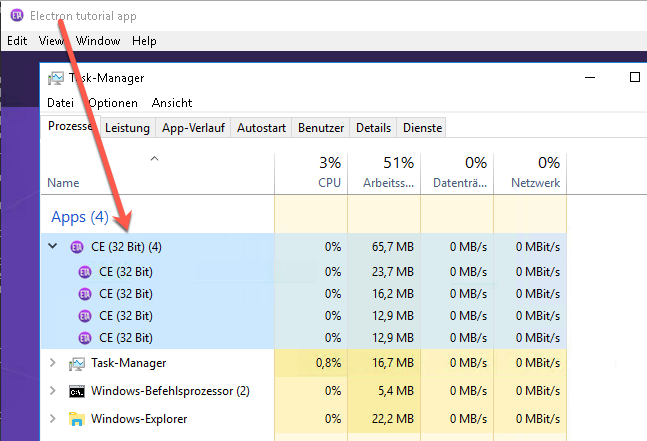The height and width of the screenshot is (441, 647).
Task: Sort processes by Name column
Action: tap(158, 173)
